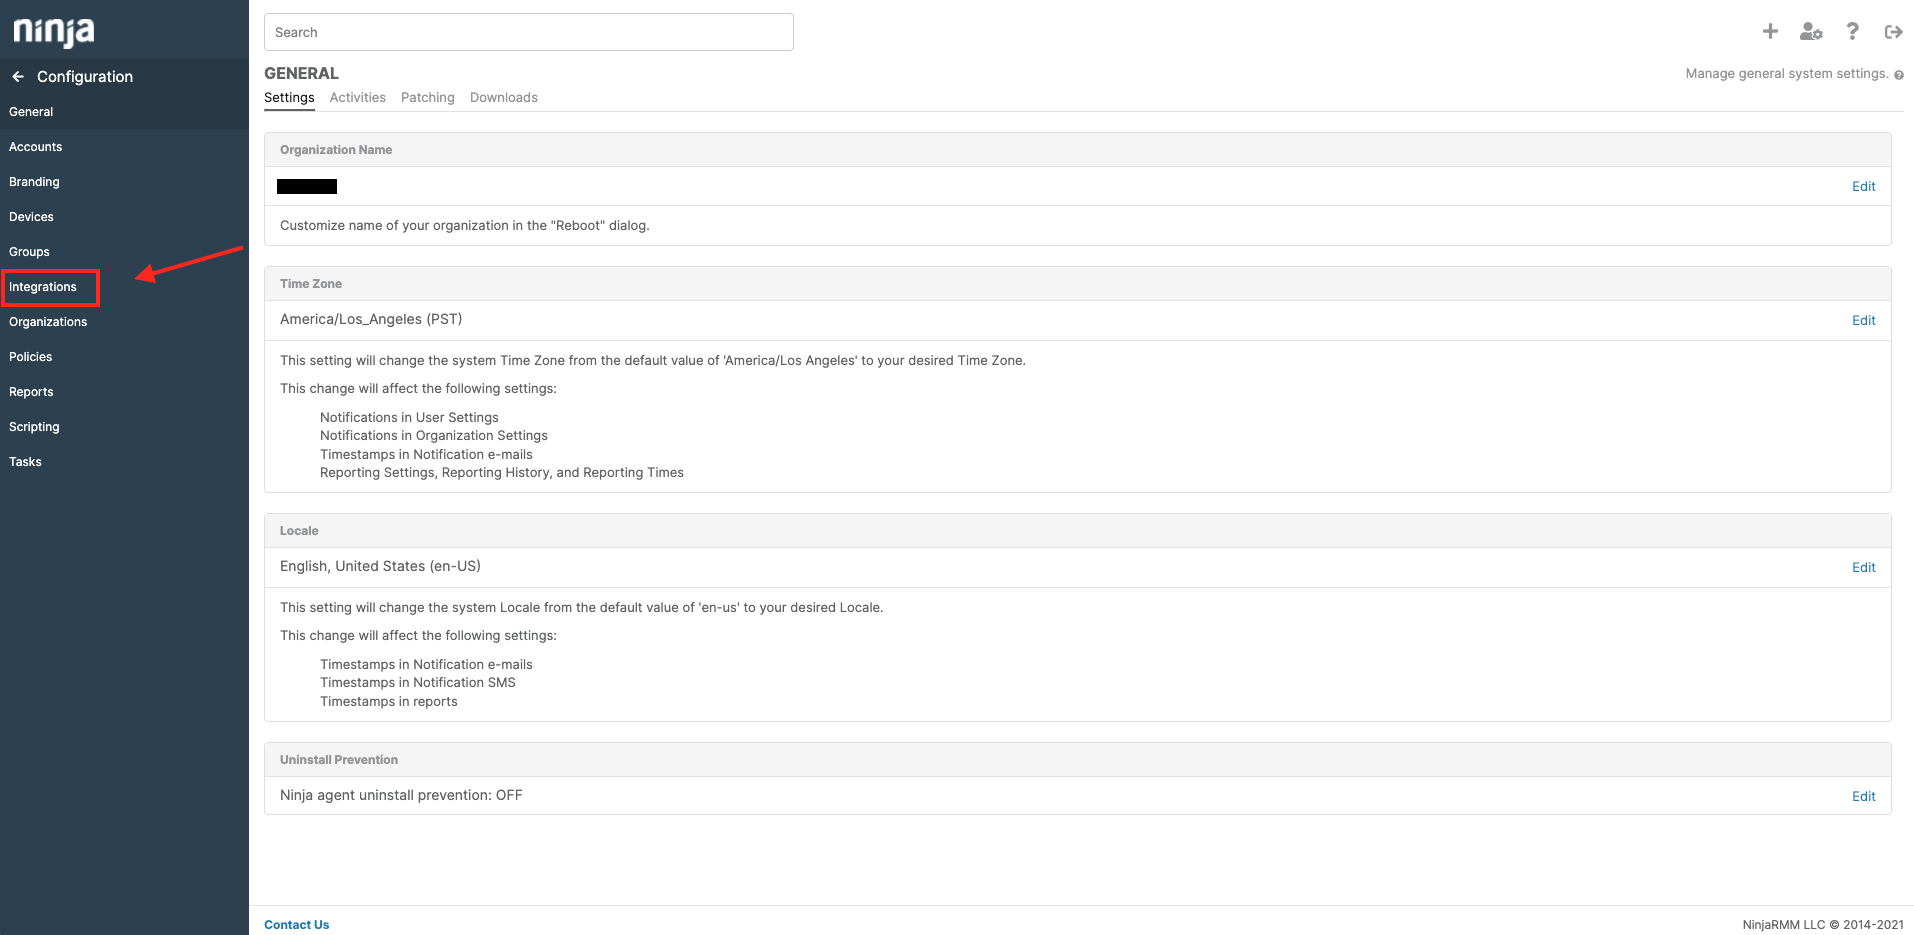Click the Ninja logo
Viewport: 1914px width, 935px height.
point(54,32)
